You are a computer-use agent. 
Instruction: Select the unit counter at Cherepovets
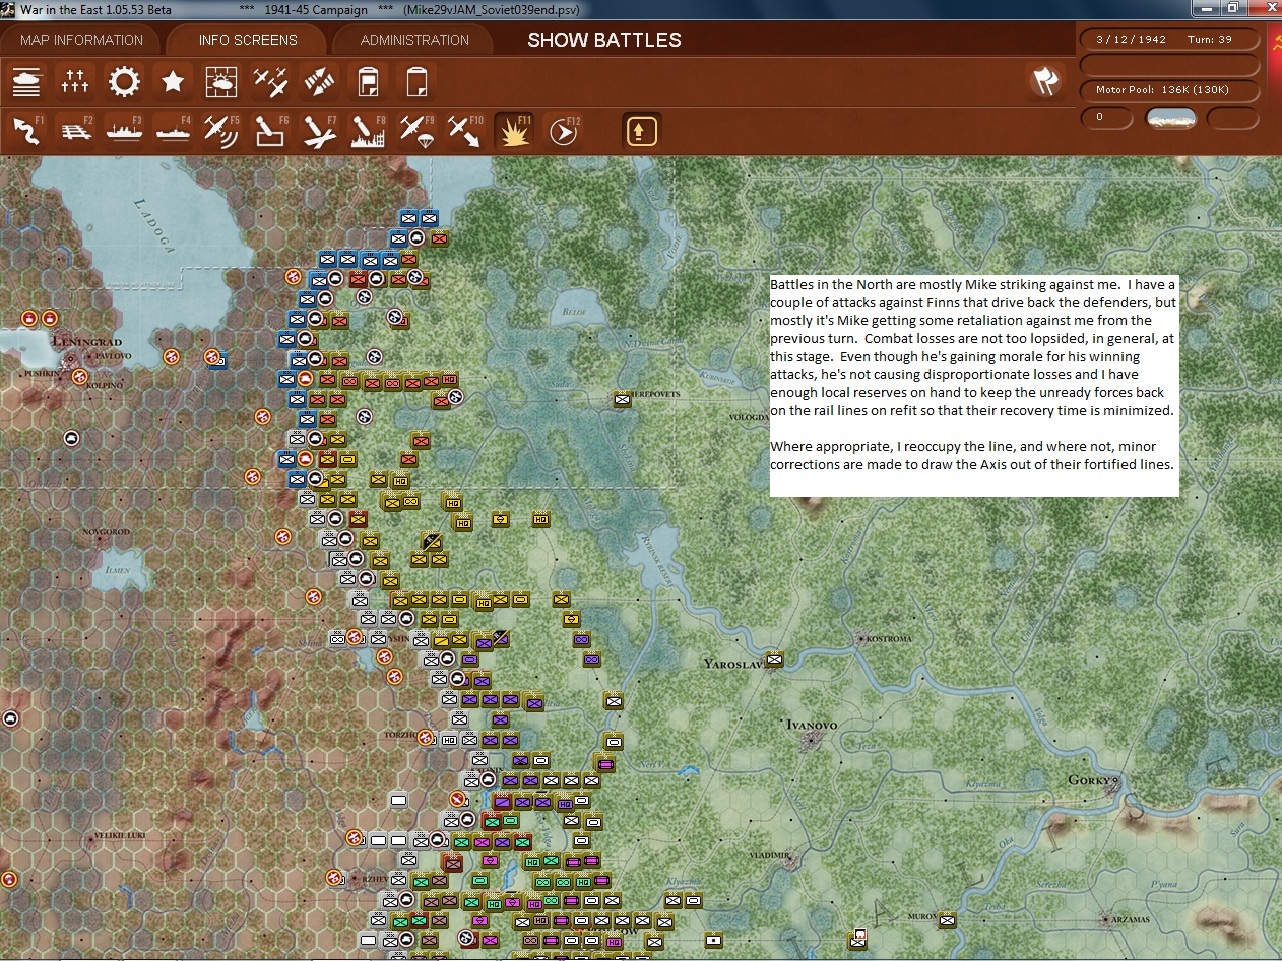623,399
